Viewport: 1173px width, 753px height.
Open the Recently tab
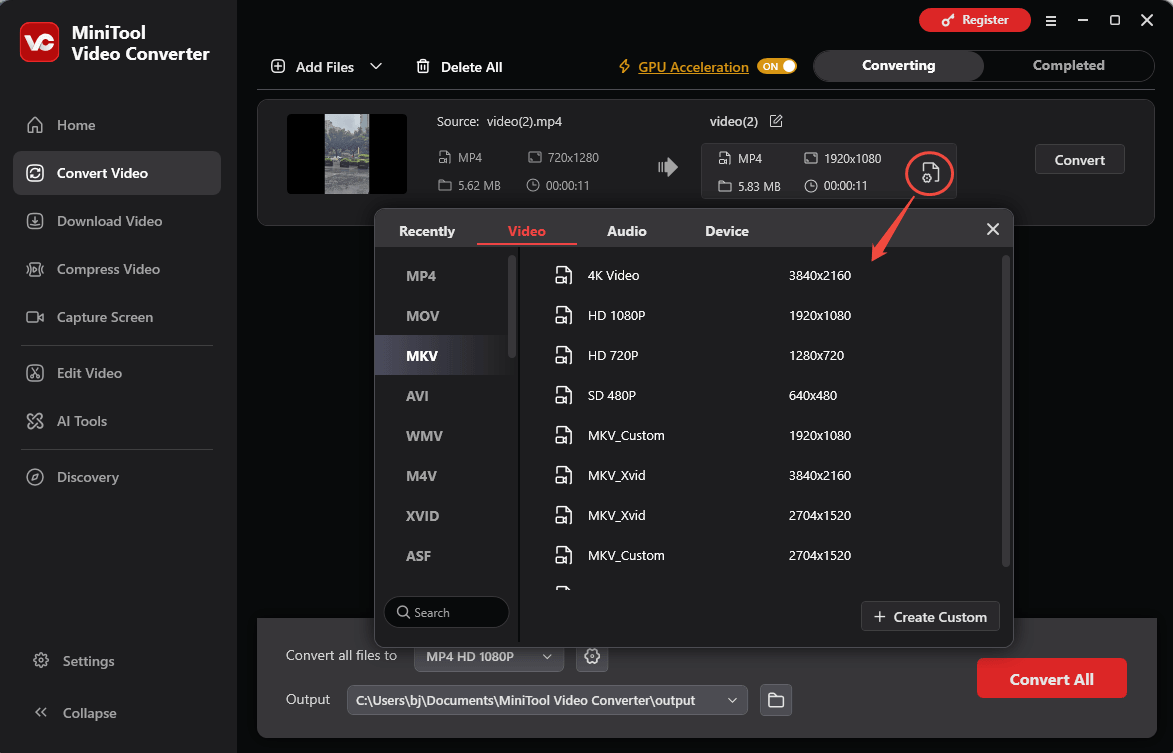click(x=426, y=231)
